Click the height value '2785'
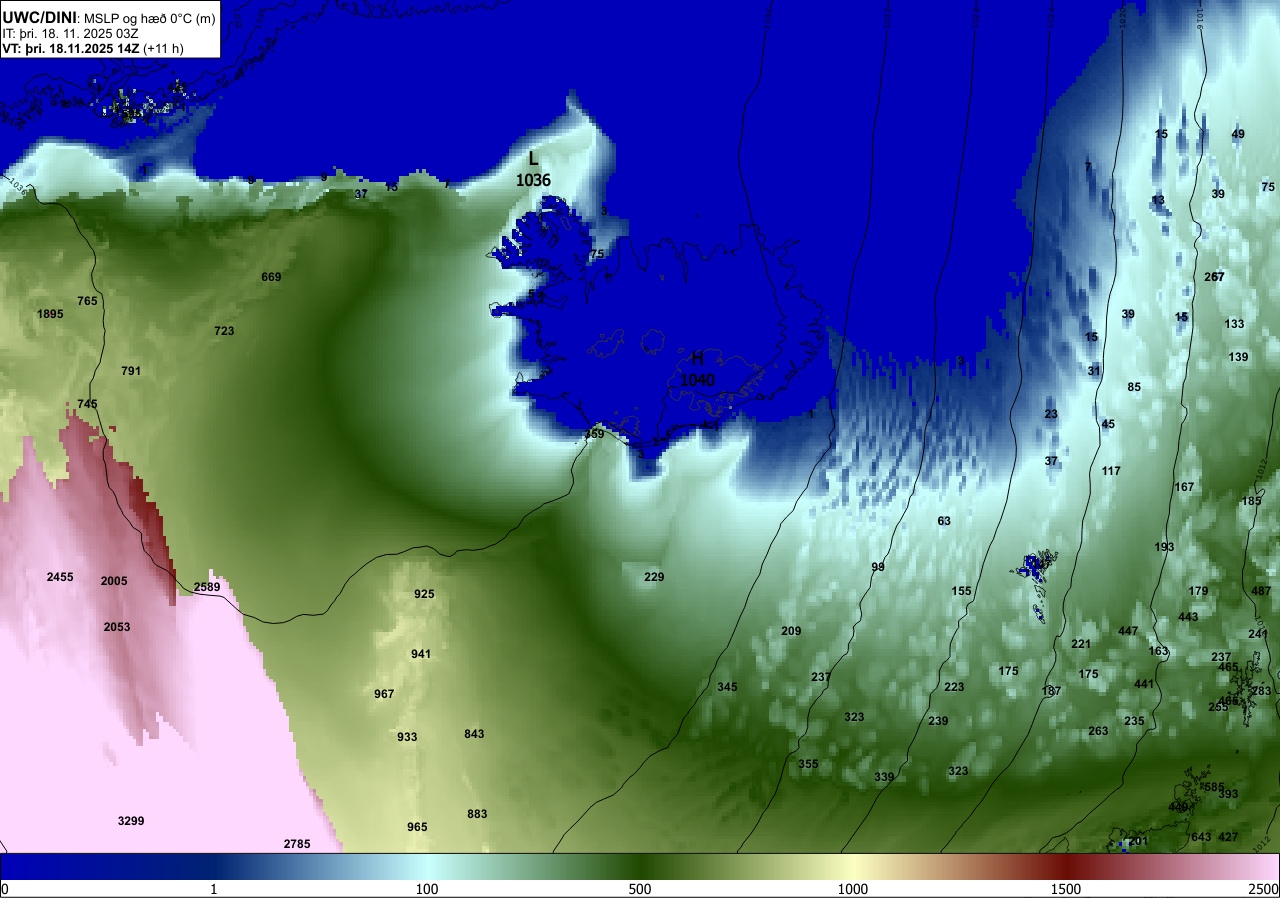The width and height of the screenshot is (1280, 898). click(x=297, y=844)
